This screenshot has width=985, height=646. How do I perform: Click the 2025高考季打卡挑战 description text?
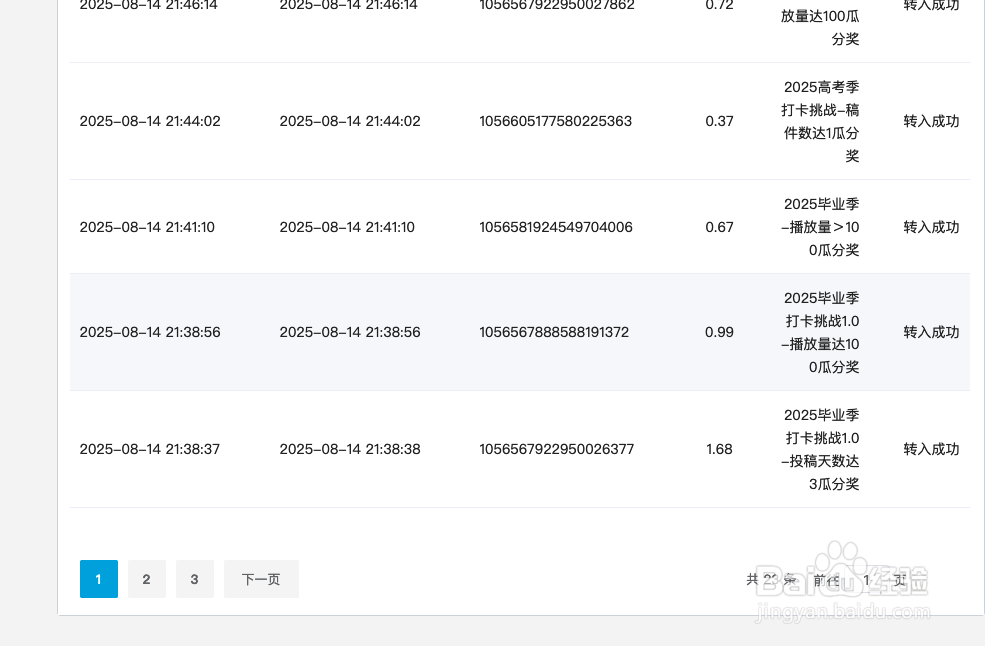coord(820,121)
